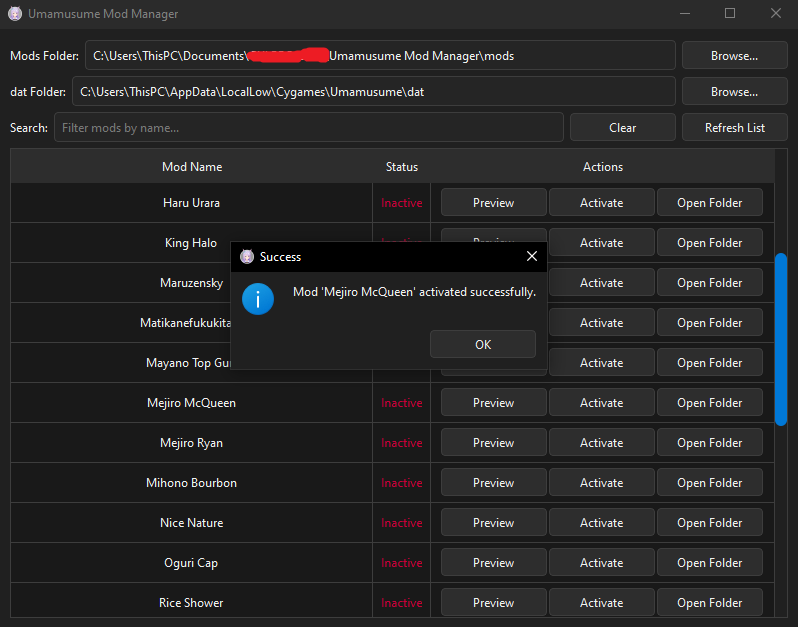
Task: Activate the Mejiro McQueen mod
Action: [602, 403]
